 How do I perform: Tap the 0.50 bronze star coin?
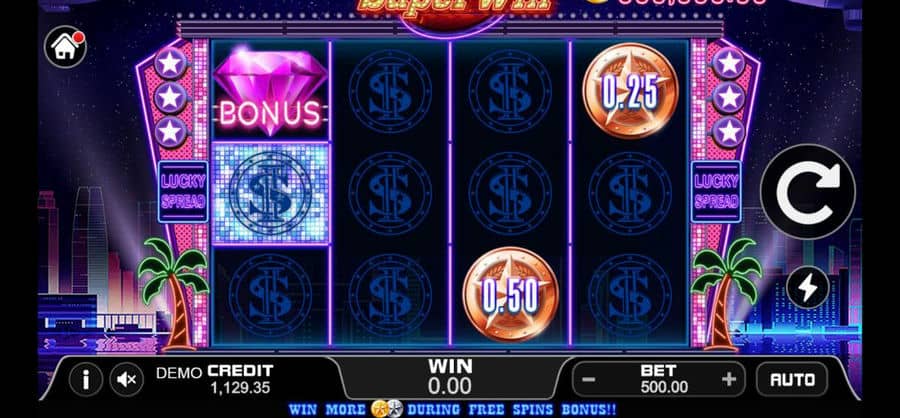(510, 294)
